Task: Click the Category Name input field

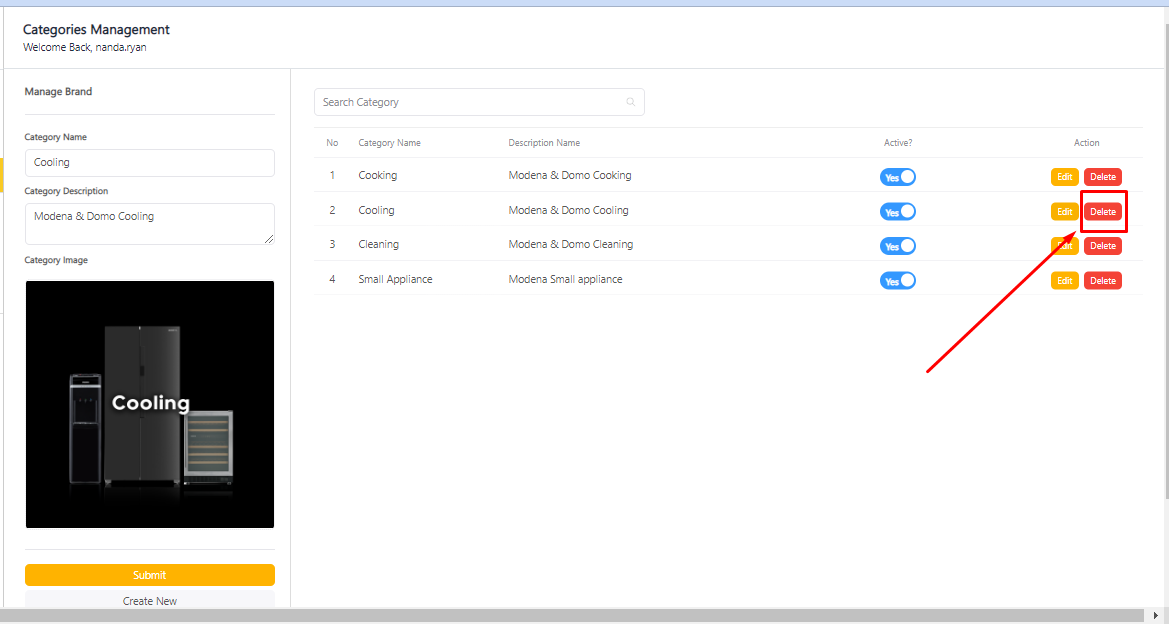Action: (150, 163)
